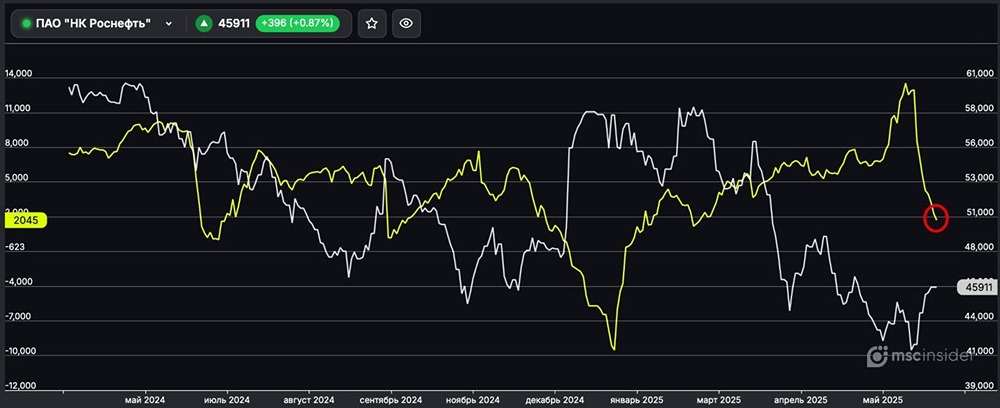
Task: Click the 61,000 right axis value
Action: [x=978, y=74]
